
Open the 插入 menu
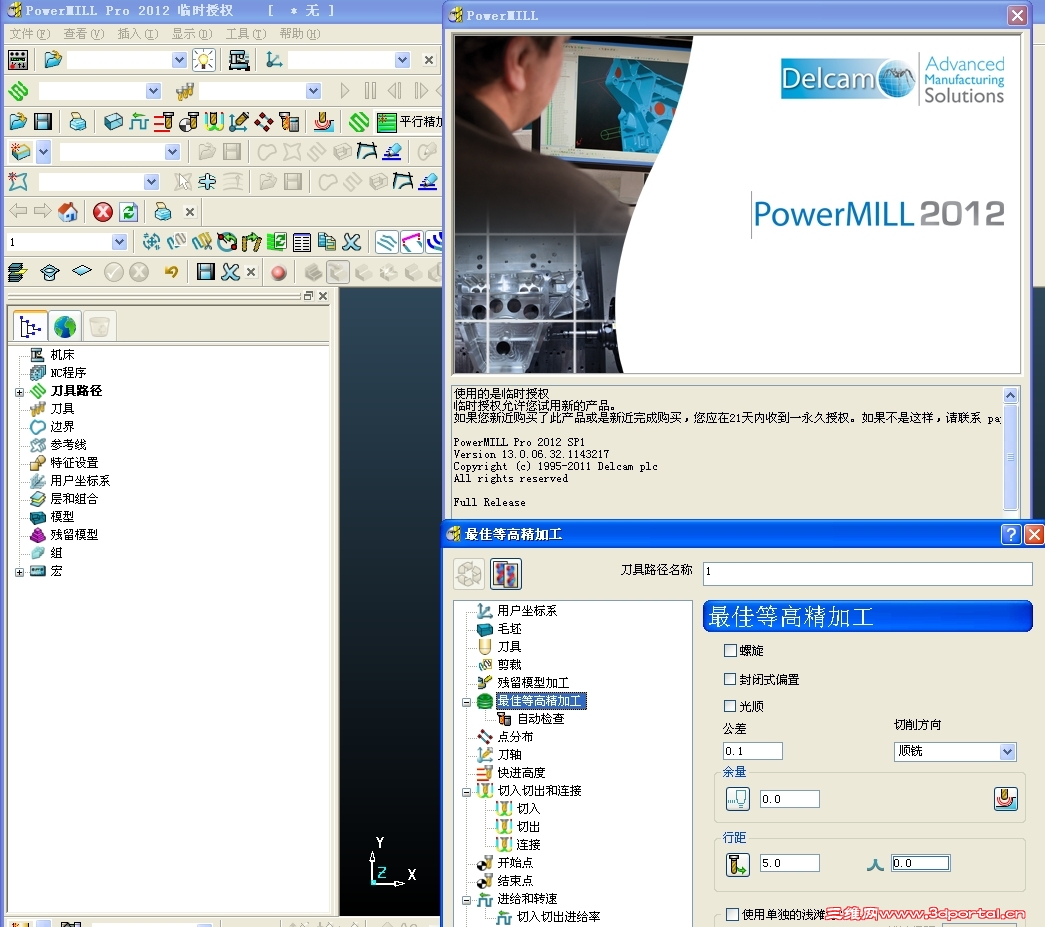point(137,34)
